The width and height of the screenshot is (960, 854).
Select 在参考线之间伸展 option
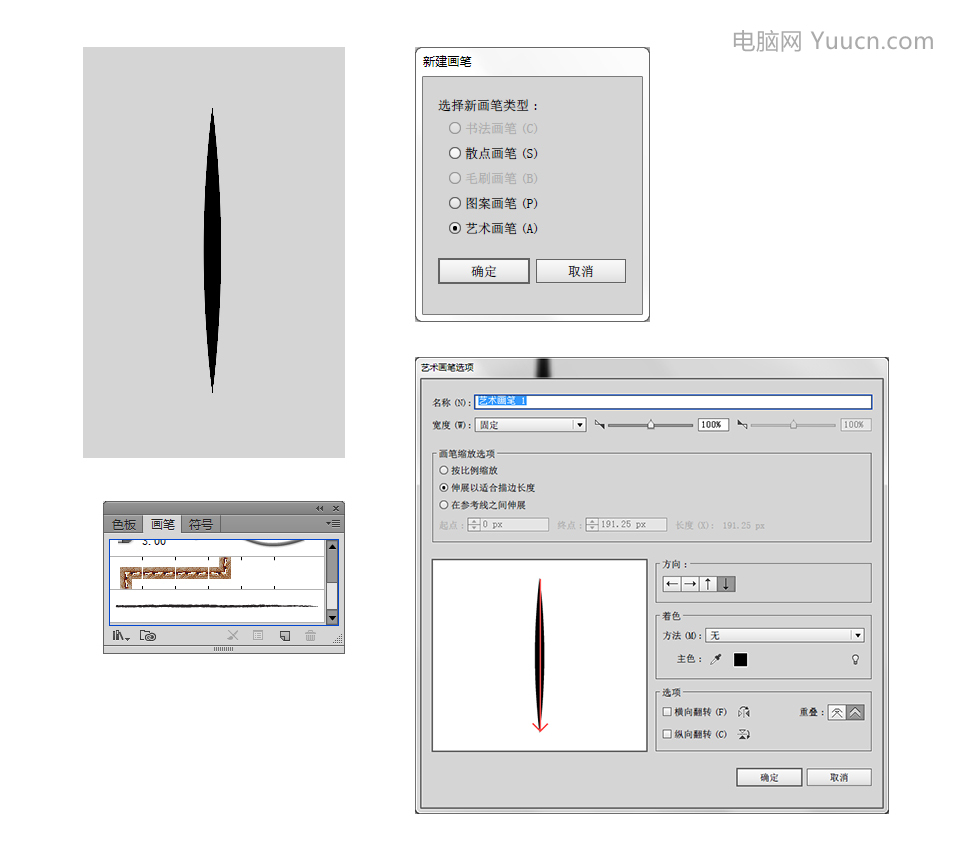point(482,505)
